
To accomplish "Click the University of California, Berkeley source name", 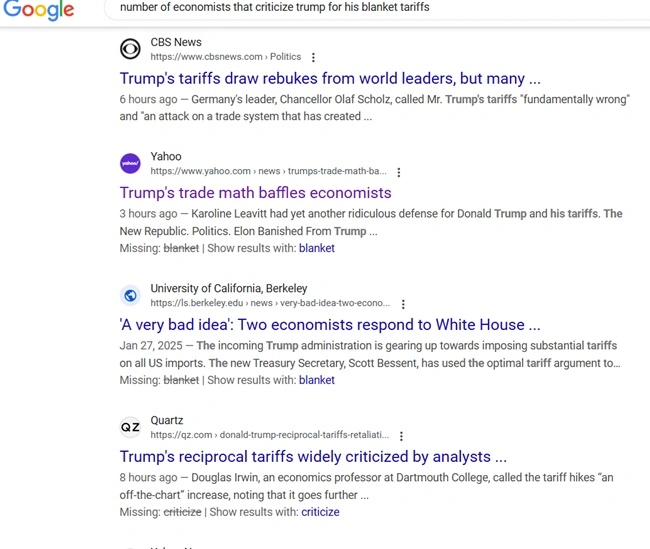I will [229, 288].
